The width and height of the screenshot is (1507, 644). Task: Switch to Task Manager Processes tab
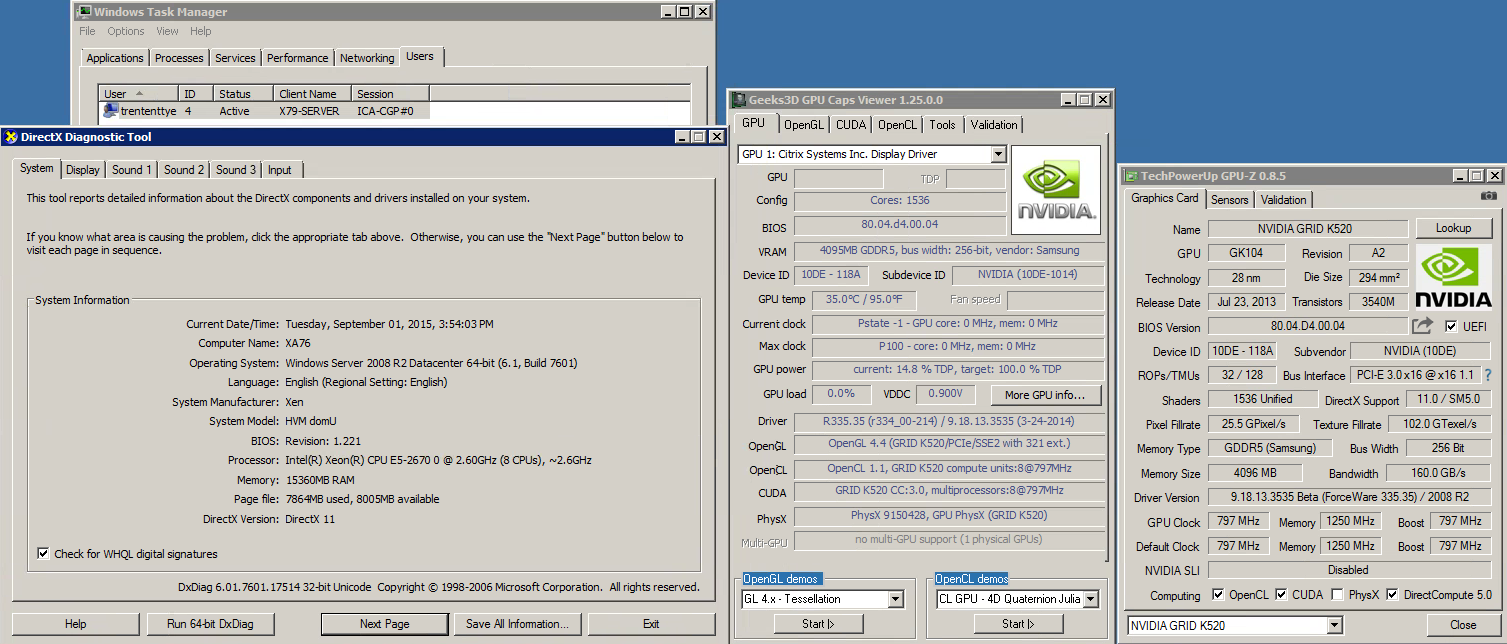(179, 58)
